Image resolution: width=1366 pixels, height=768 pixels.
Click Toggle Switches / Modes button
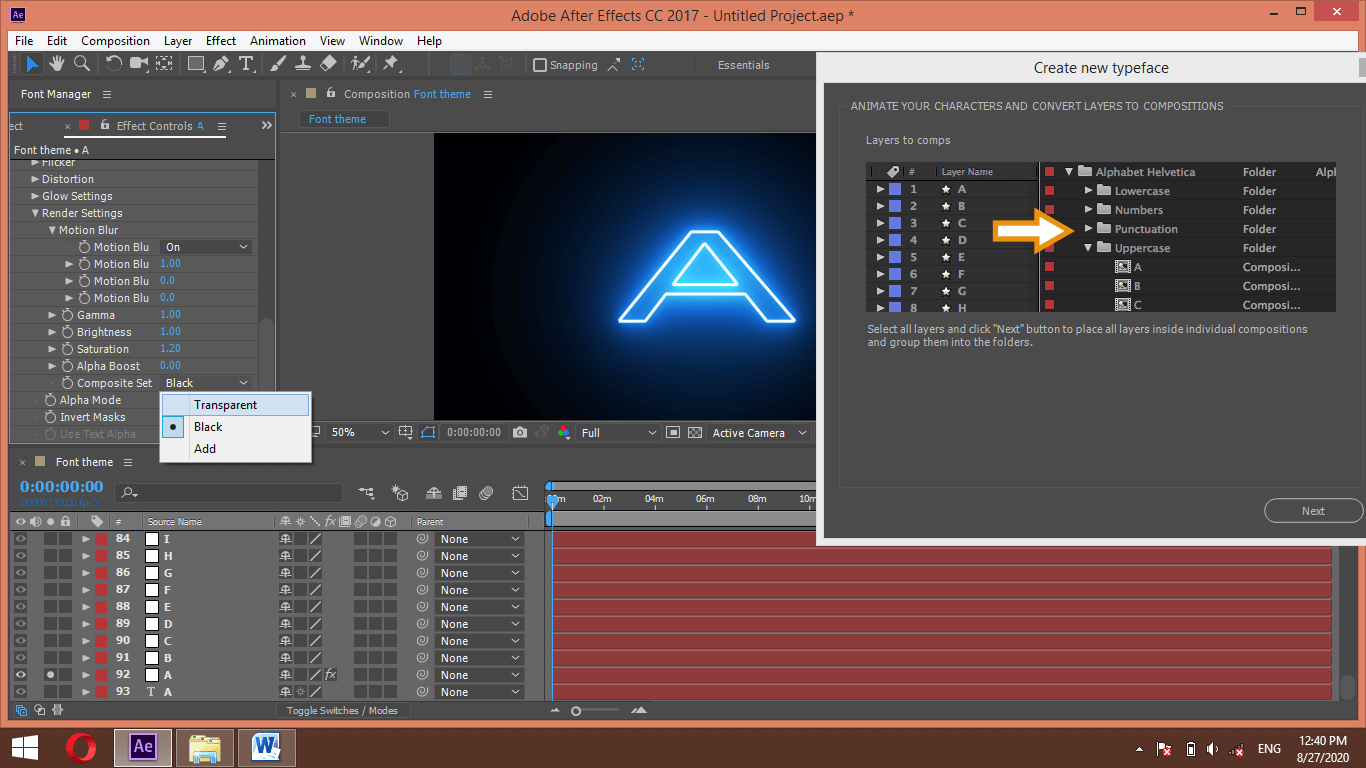coord(342,711)
